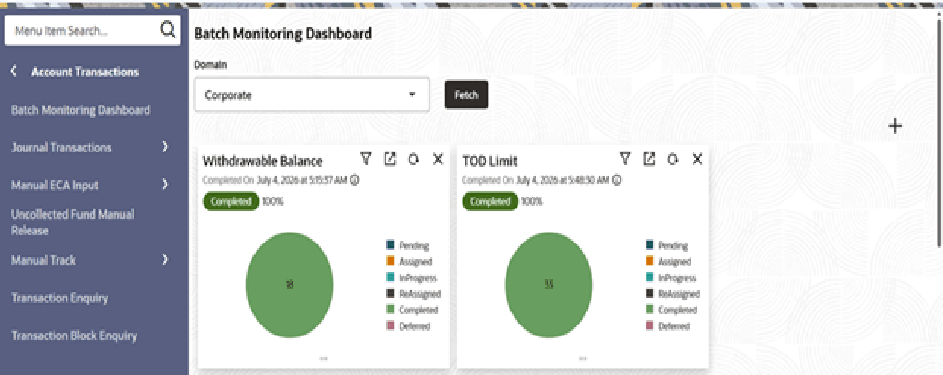Click info icon beside TOD Limit completion time
The image size is (943, 375).
click(x=617, y=180)
